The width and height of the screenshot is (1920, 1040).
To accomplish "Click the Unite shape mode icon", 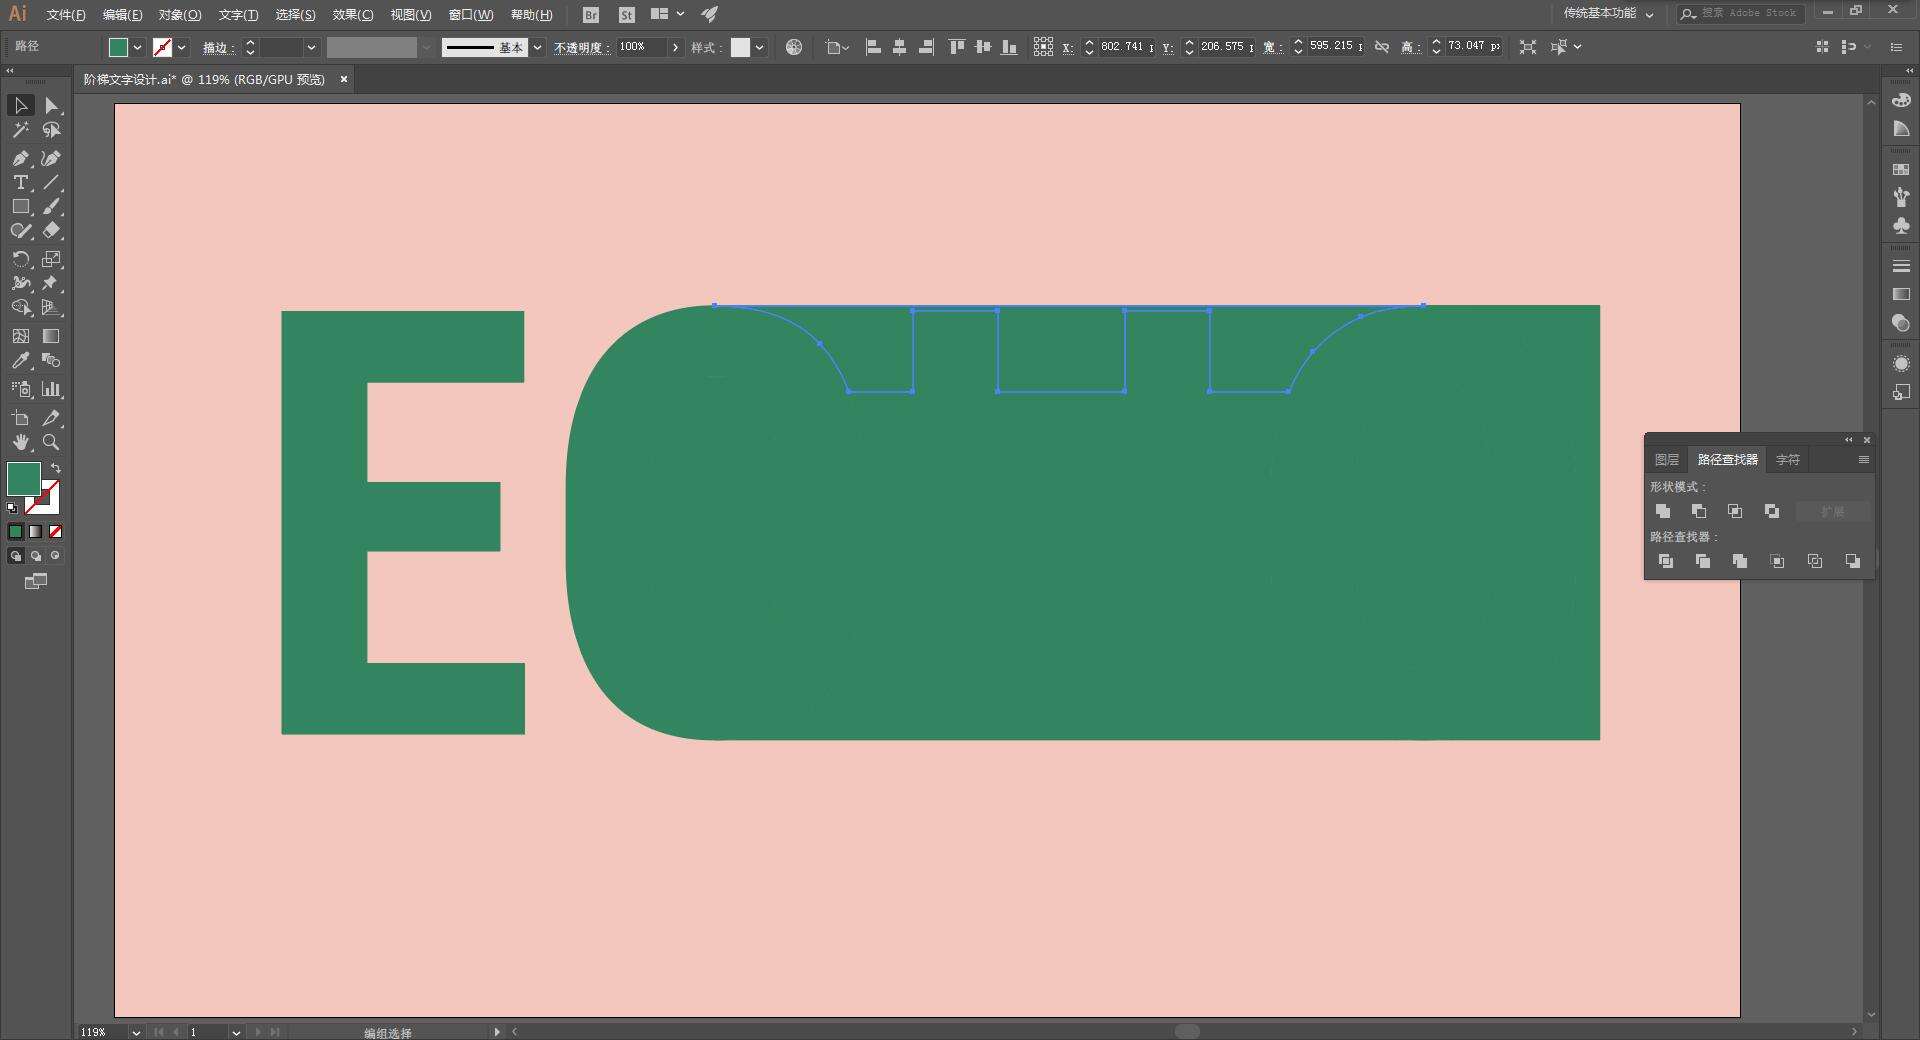I will point(1663,511).
